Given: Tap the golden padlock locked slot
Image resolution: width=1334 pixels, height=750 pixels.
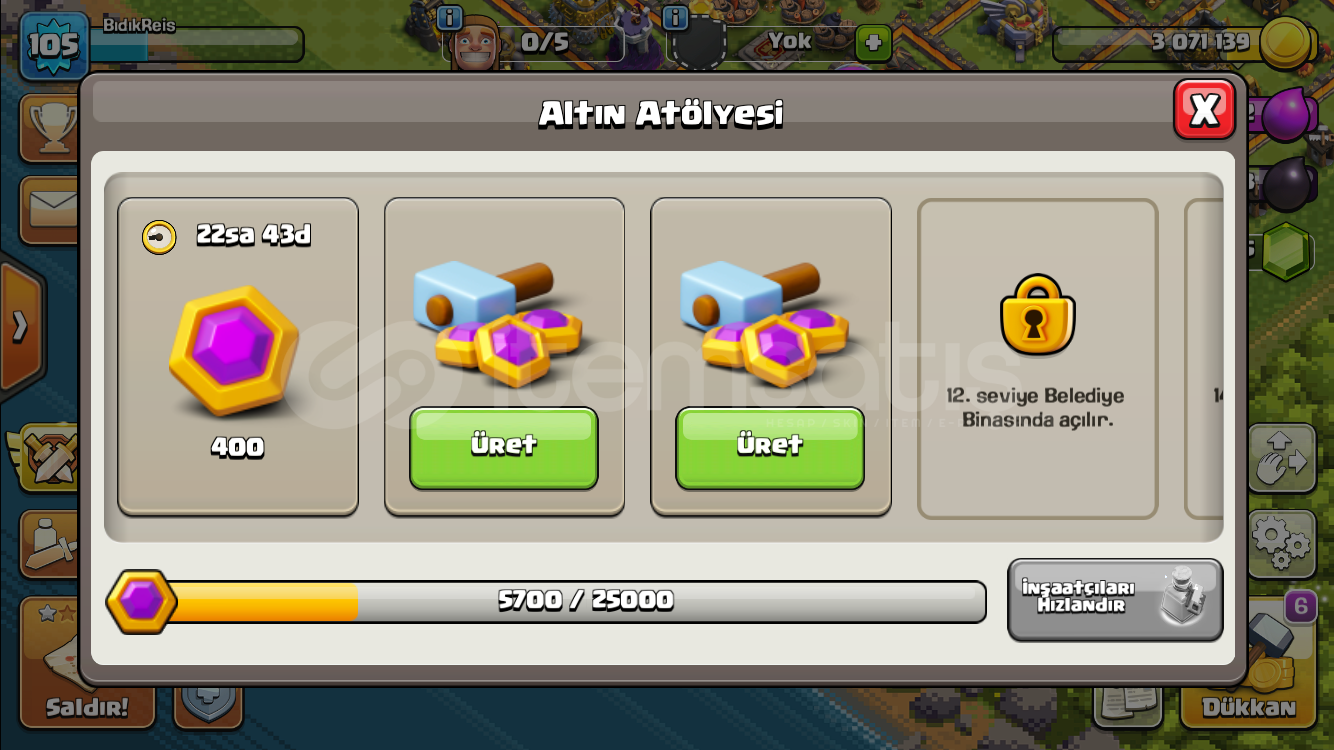Looking at the screenshot, I should pyautogui.click(x=1037, y=316).
